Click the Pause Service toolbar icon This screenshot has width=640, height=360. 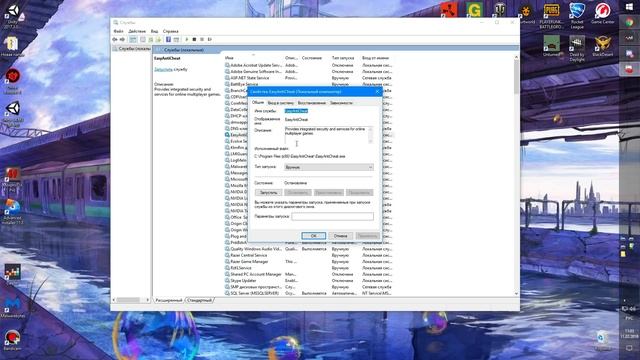coord(202,40)
